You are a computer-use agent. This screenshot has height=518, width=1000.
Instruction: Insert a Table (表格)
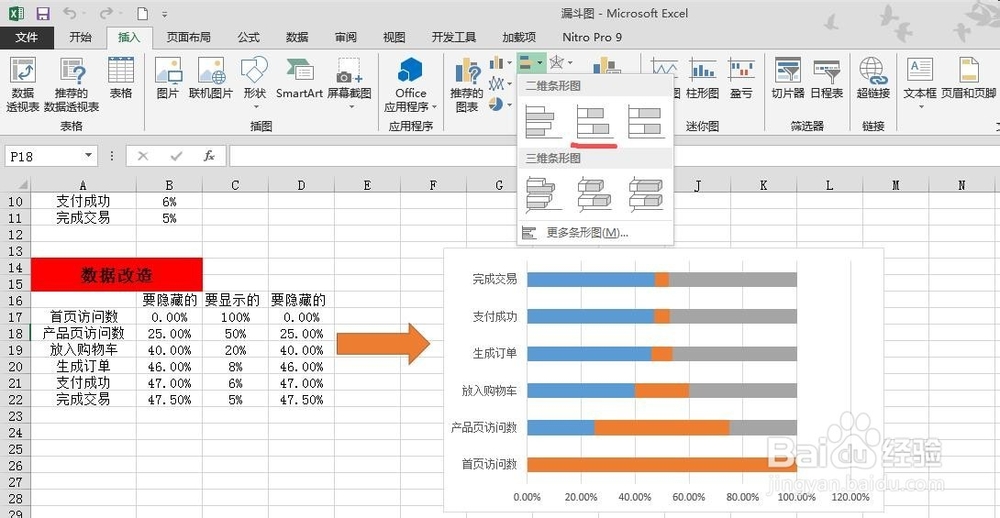point(121,78)
